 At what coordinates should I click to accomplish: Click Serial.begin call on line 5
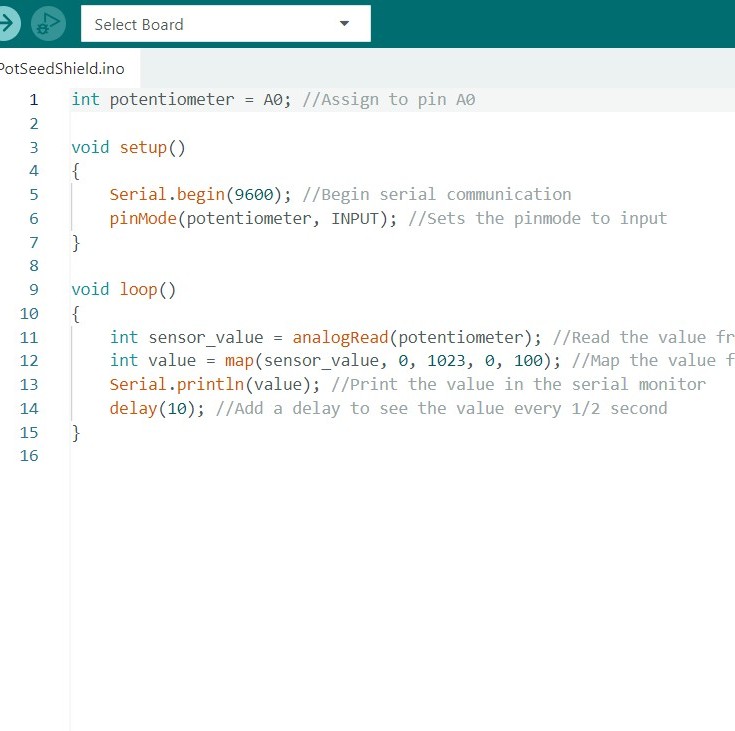pyautogui.click(x=167, y=195)
